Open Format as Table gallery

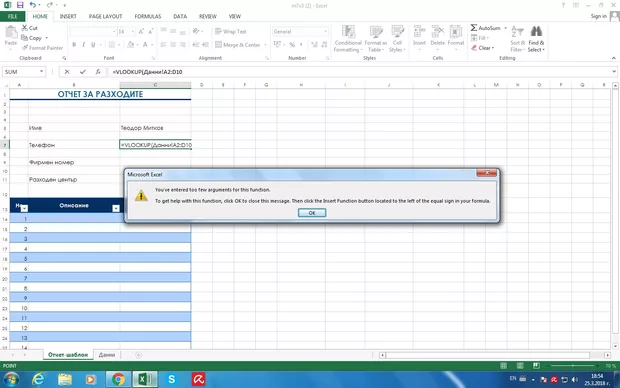coord(376,38)
